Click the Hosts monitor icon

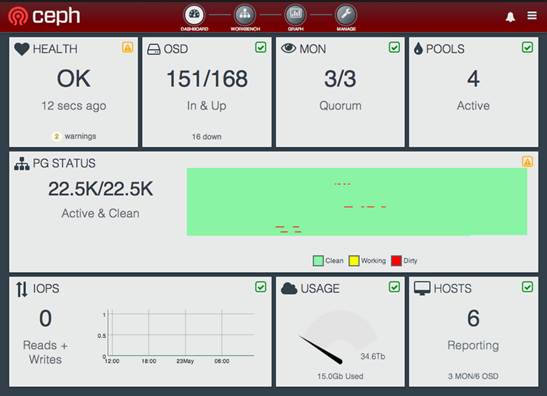[x=422, y=289]
